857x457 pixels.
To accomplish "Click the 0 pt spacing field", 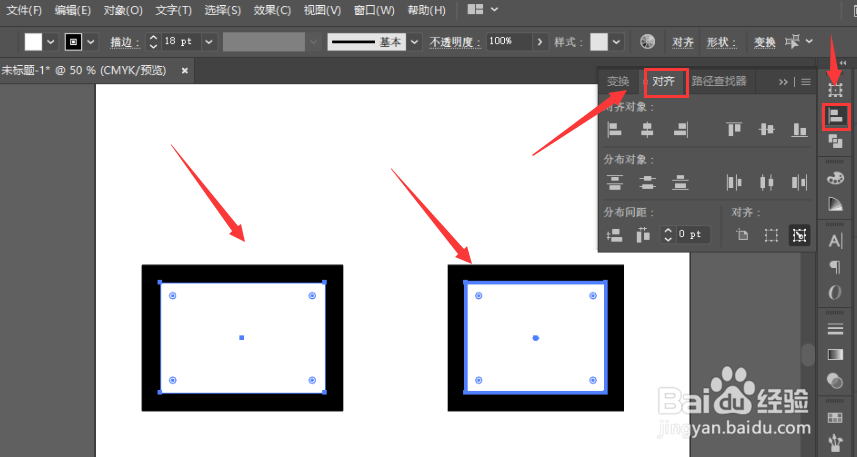I will click(692, 235).
